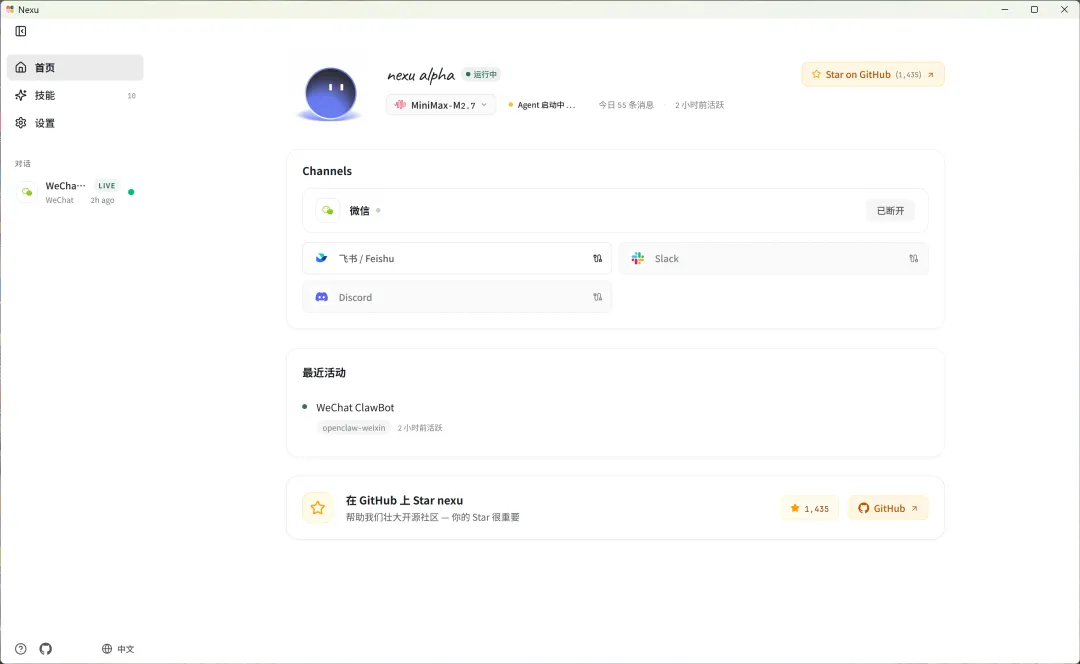Click the connect arrows icon for Discord

597,297
